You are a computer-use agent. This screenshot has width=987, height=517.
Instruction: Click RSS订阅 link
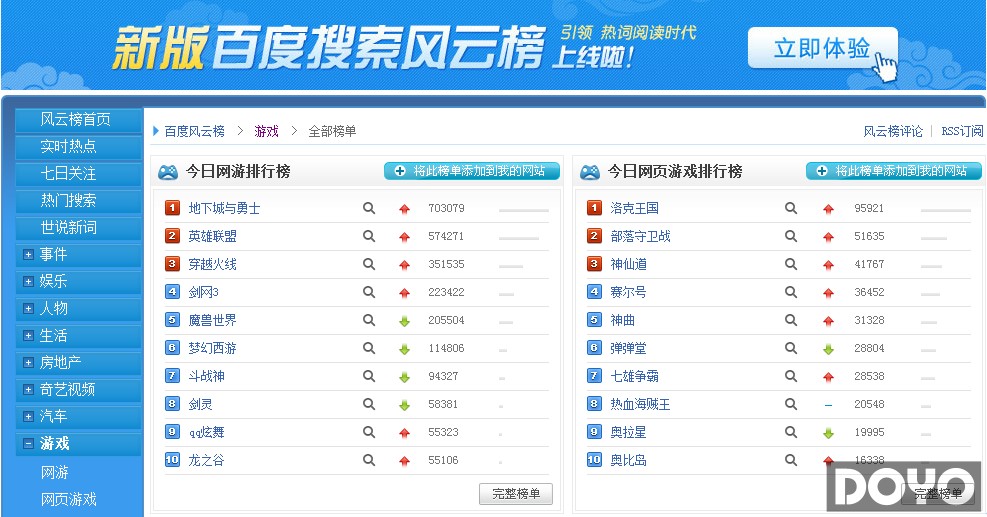click(962, 131)
